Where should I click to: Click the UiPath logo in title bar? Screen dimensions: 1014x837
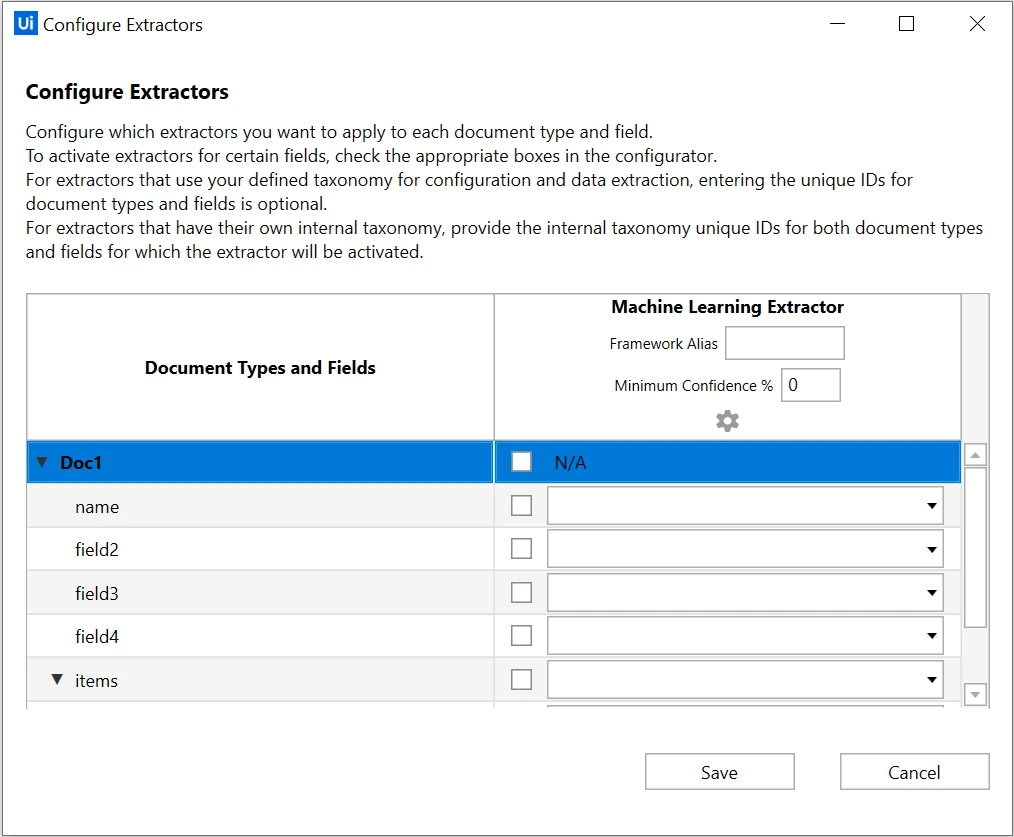click(25, 23)
